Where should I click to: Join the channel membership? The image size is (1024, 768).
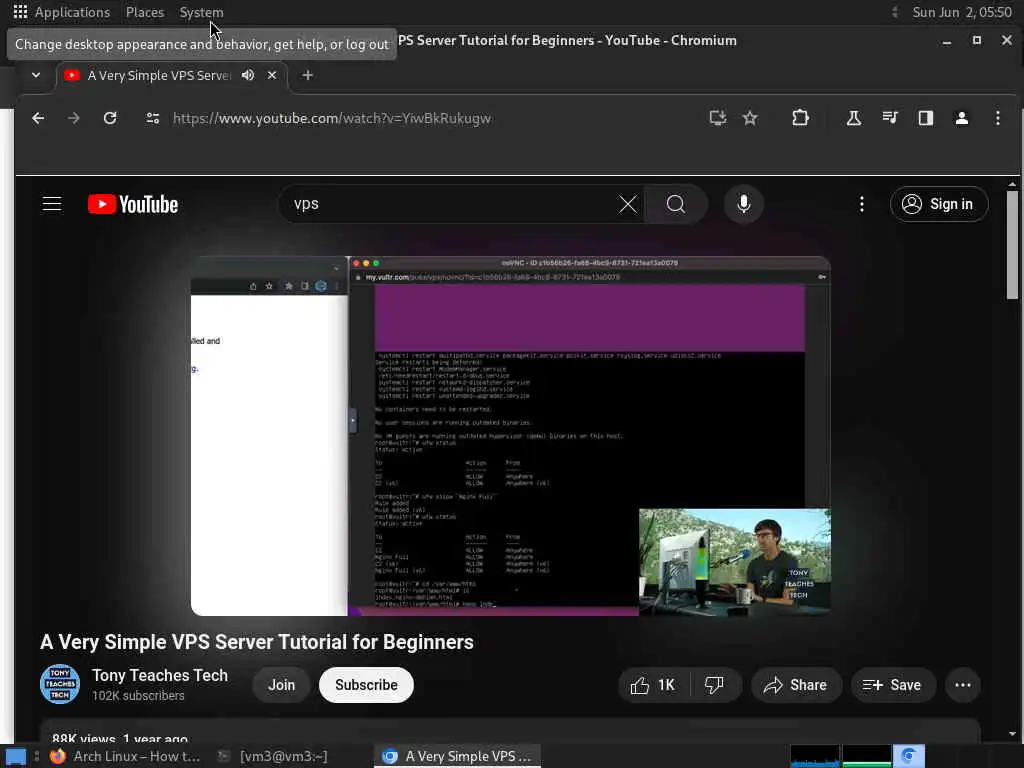tap(281, 685)
